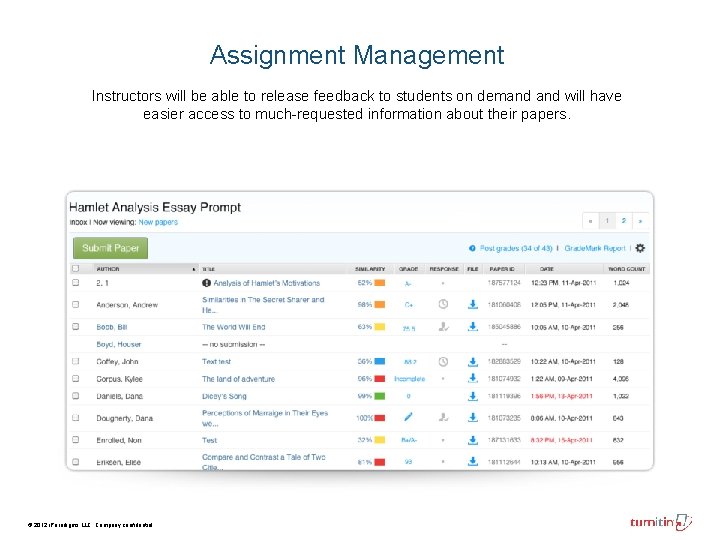
Task: Open paper titled The World Will End
Action: (233, 327)
